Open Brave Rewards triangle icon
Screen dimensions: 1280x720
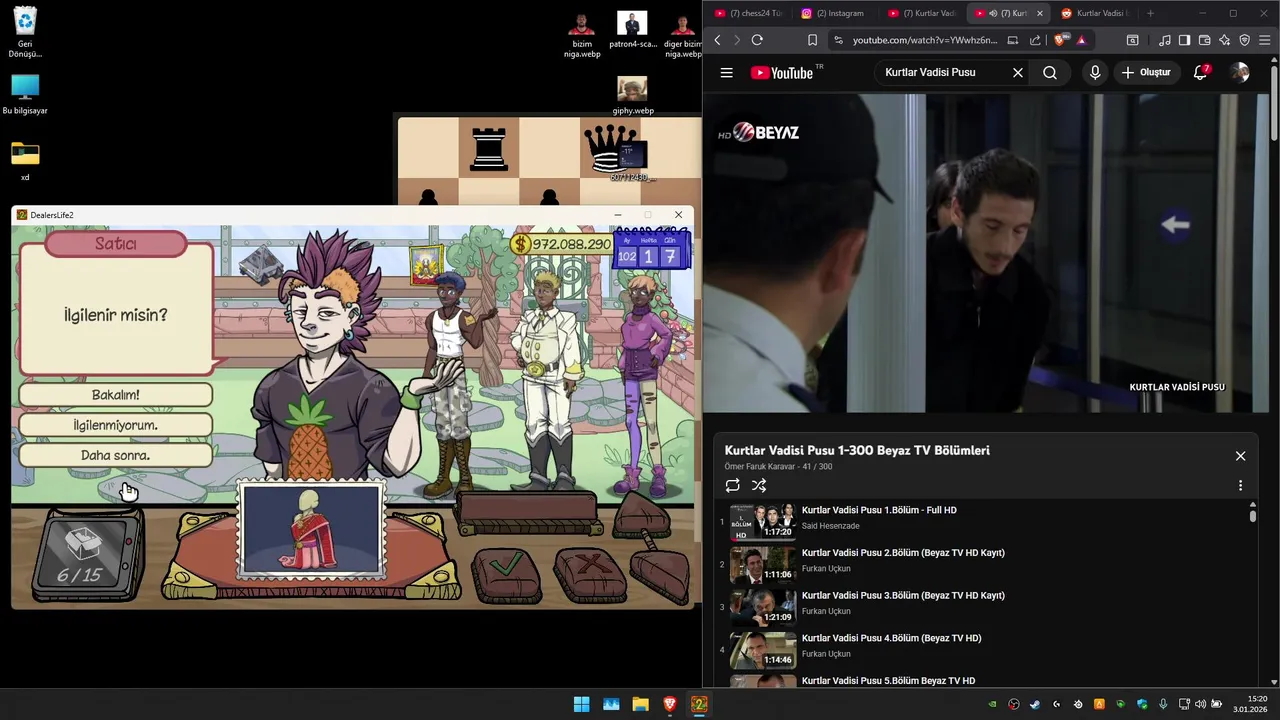tap(1081, 40)
